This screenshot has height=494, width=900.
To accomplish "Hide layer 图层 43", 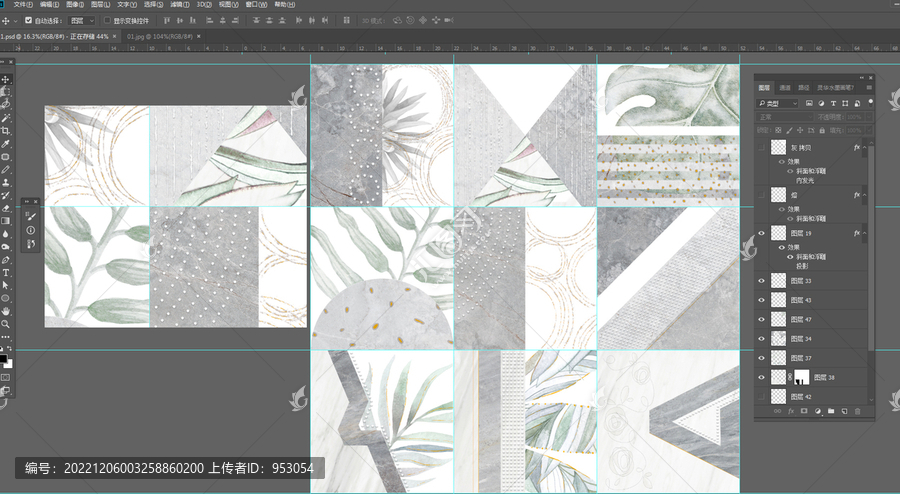I will (762, 300).
